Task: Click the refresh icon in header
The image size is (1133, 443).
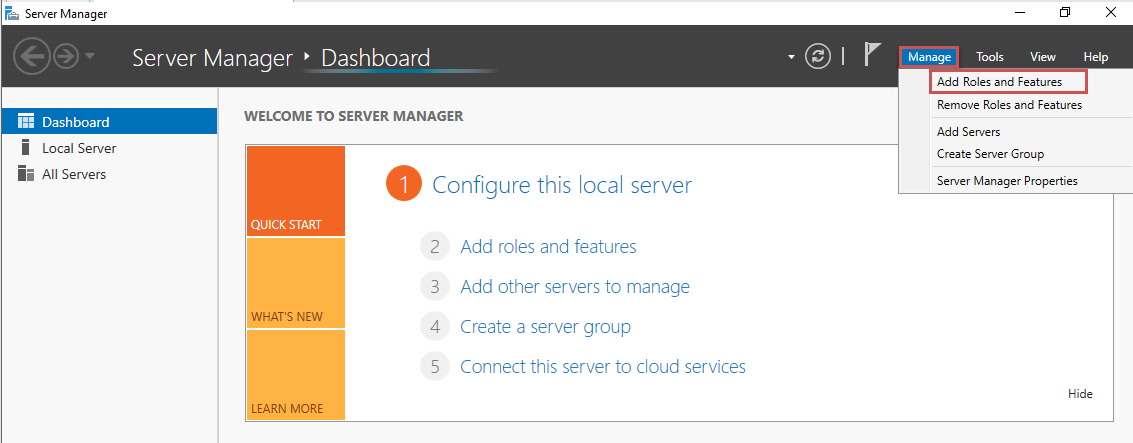Action: (818, 56)
